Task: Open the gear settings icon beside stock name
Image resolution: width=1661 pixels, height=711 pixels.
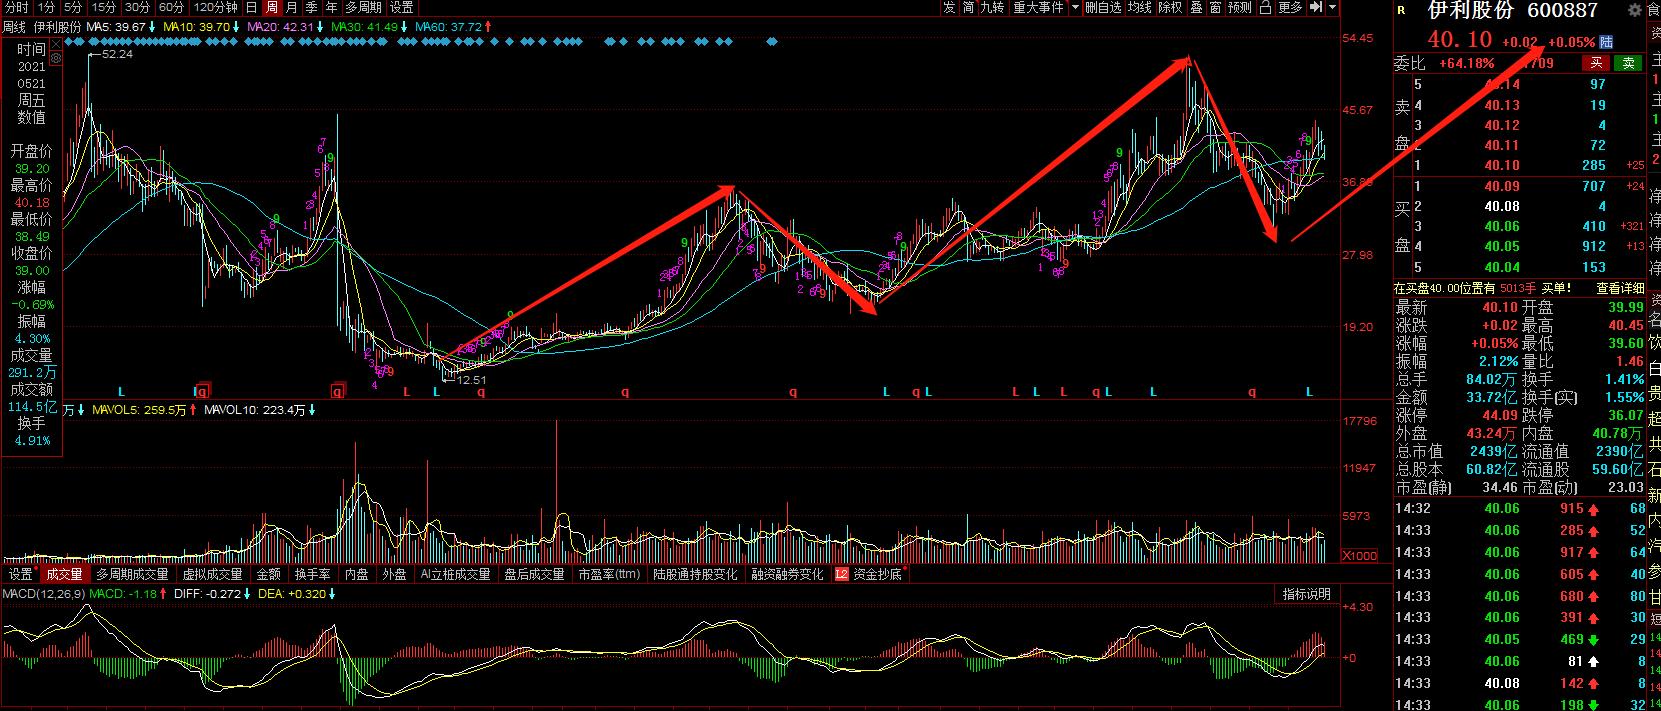Action: tap(1634, 11)
